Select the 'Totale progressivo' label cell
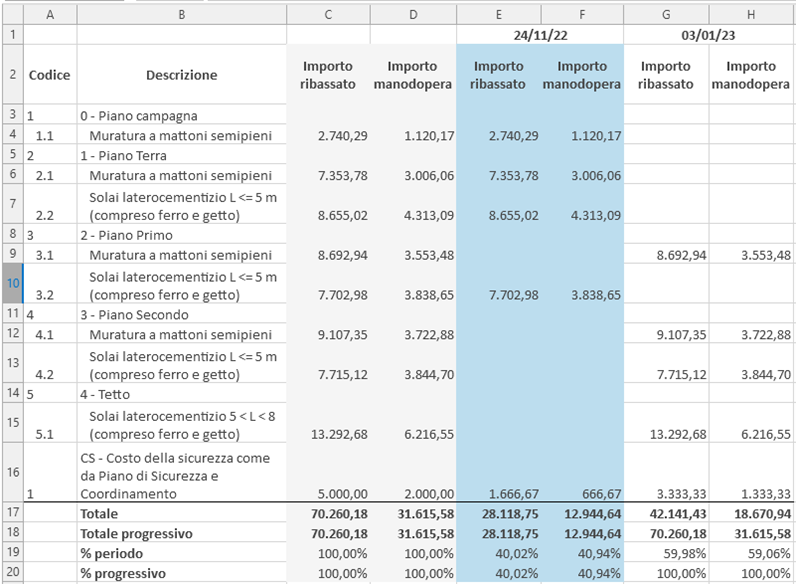 182,533
